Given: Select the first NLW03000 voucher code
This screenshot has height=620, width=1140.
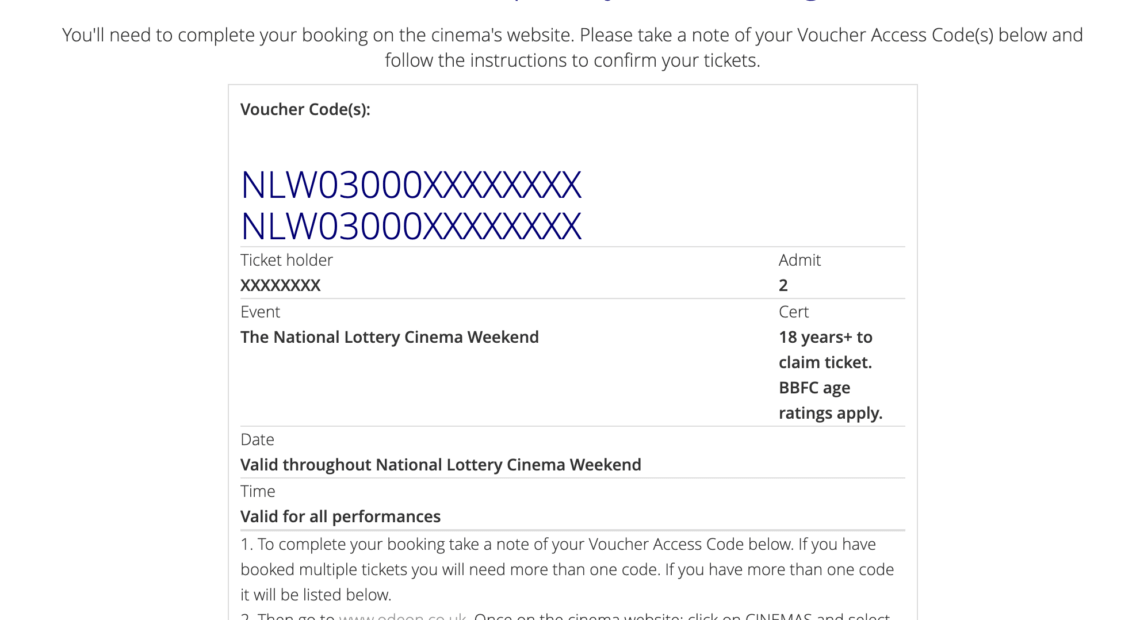Looking at the screenshot, I should (x=411, y=185).
